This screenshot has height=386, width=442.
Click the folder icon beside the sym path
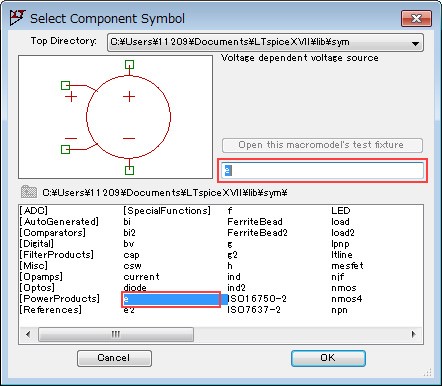pyautogui.click(x=29, y=192)
